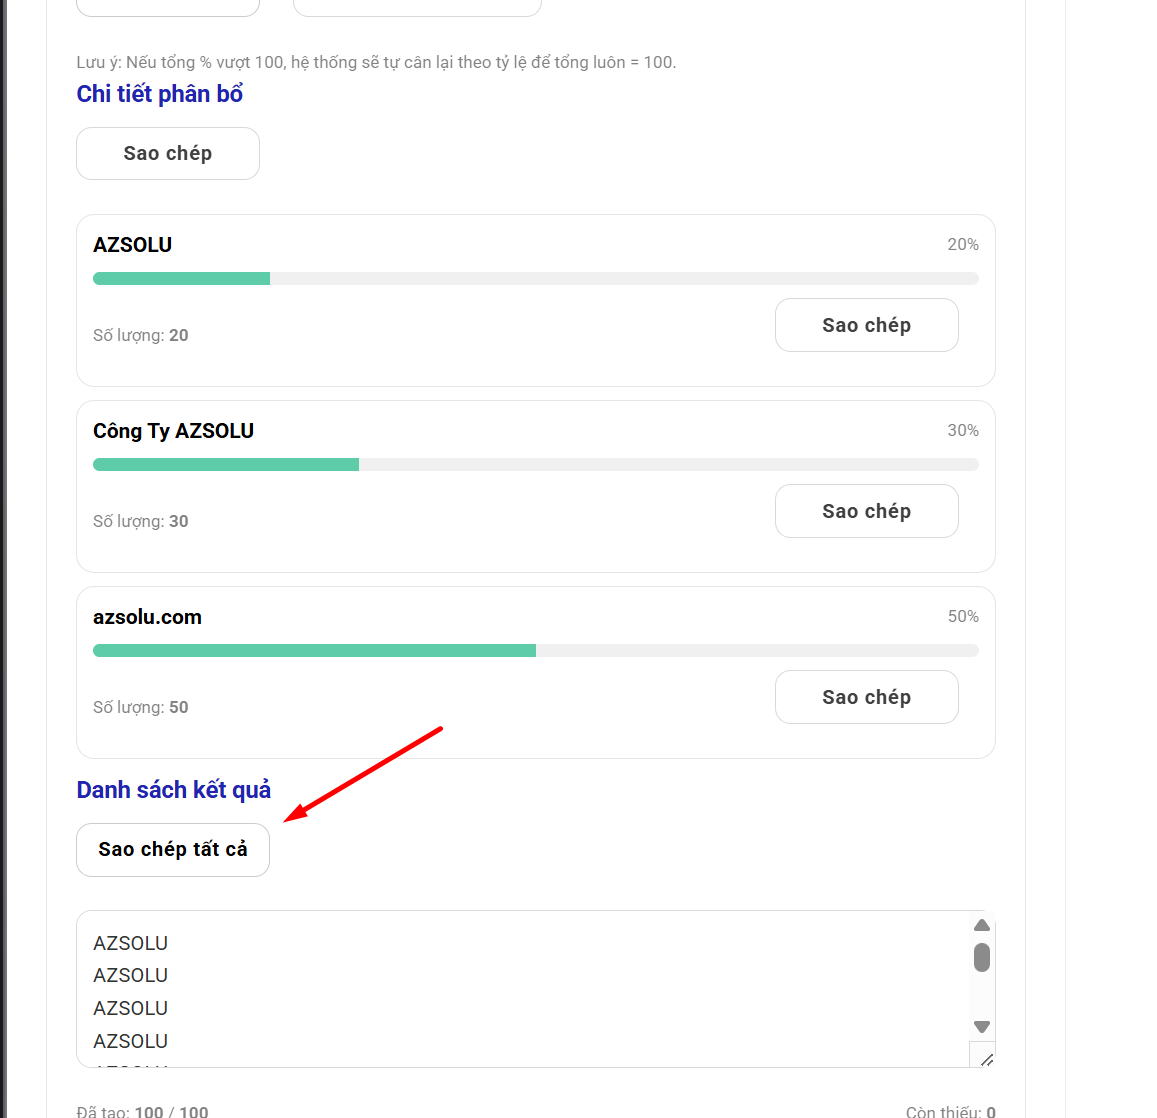Click Số lượng: 30 text
Image resolution: width=1157 pixels, height=1118 pixels.
[141, 522]
